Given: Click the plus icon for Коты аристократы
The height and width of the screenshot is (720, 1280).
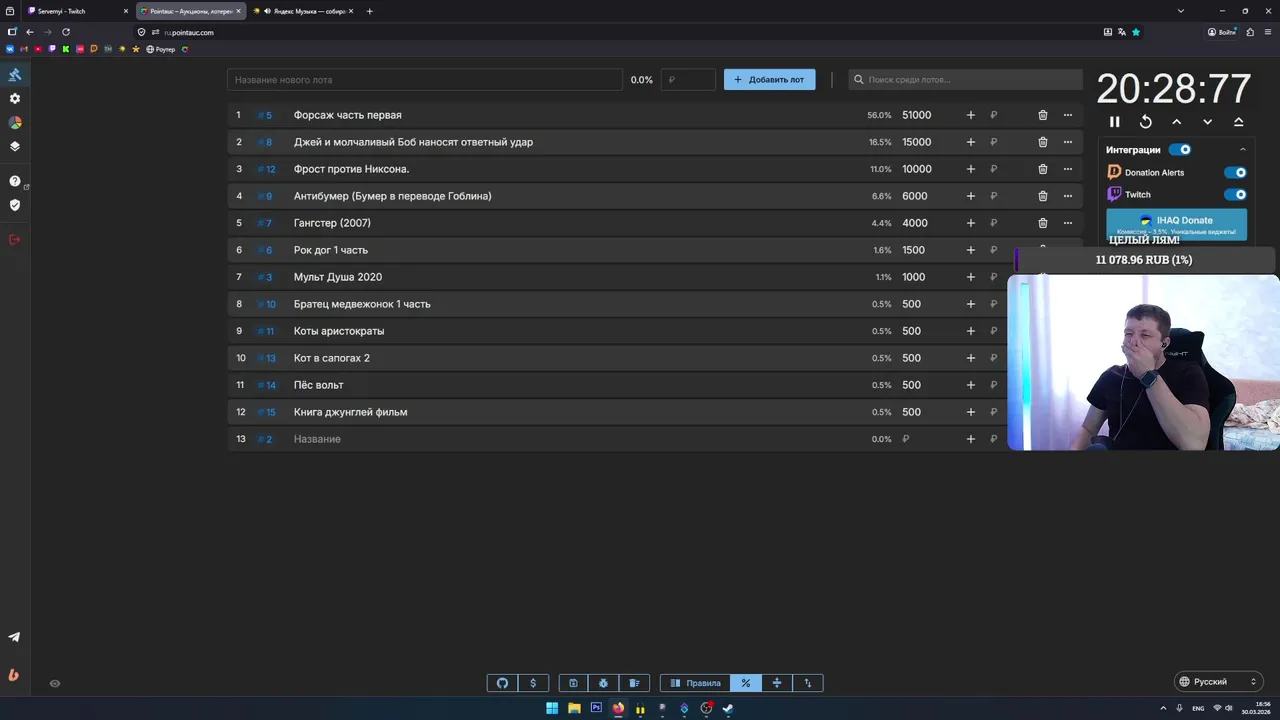Looking at the screenshot, I should pyautogui.click(x=970, y=331).
